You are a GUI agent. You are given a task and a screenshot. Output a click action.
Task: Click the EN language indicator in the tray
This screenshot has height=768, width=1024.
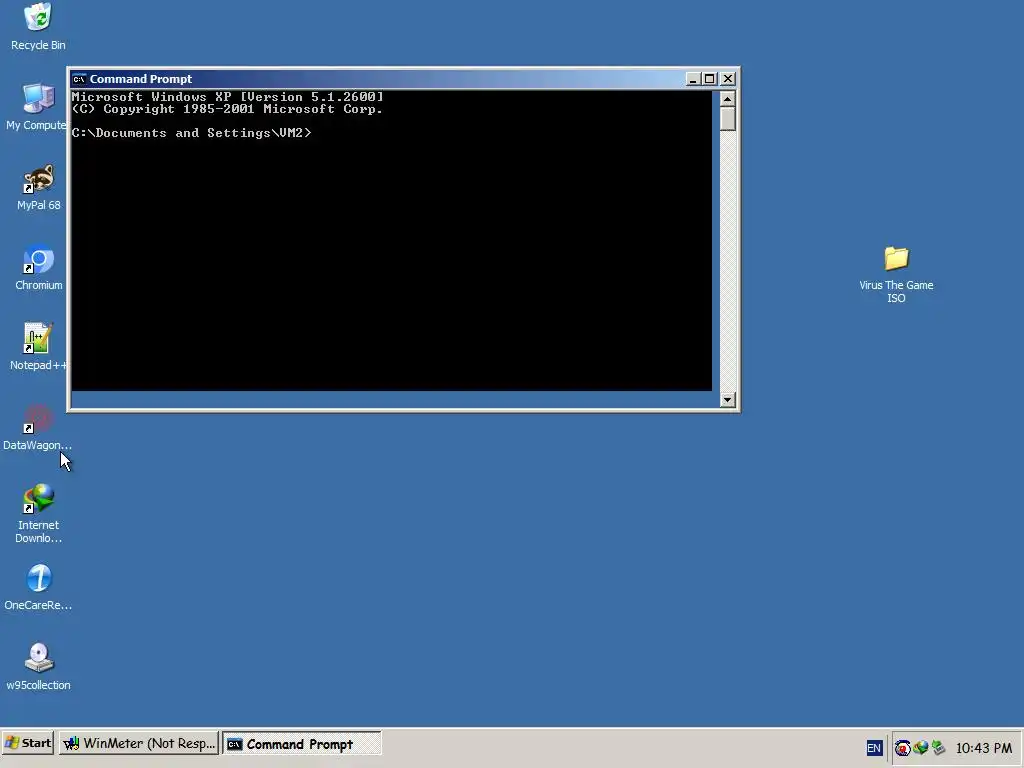point(874,748)
